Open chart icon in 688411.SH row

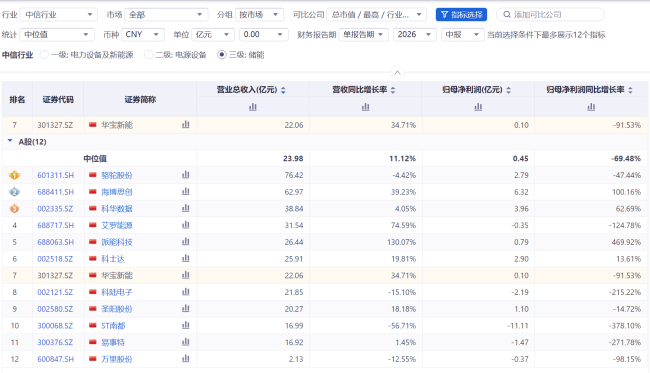pyautogui.click(x=186, y=191)
